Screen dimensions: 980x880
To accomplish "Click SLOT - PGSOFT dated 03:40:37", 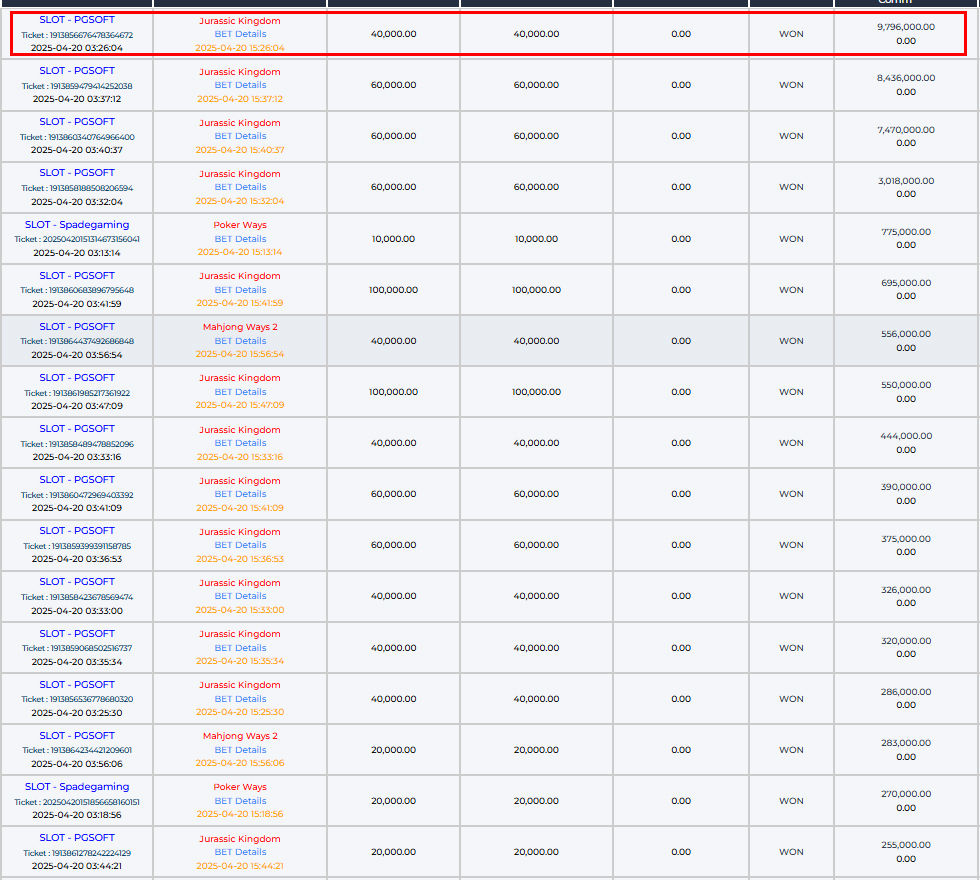I will tap(77, 122).
